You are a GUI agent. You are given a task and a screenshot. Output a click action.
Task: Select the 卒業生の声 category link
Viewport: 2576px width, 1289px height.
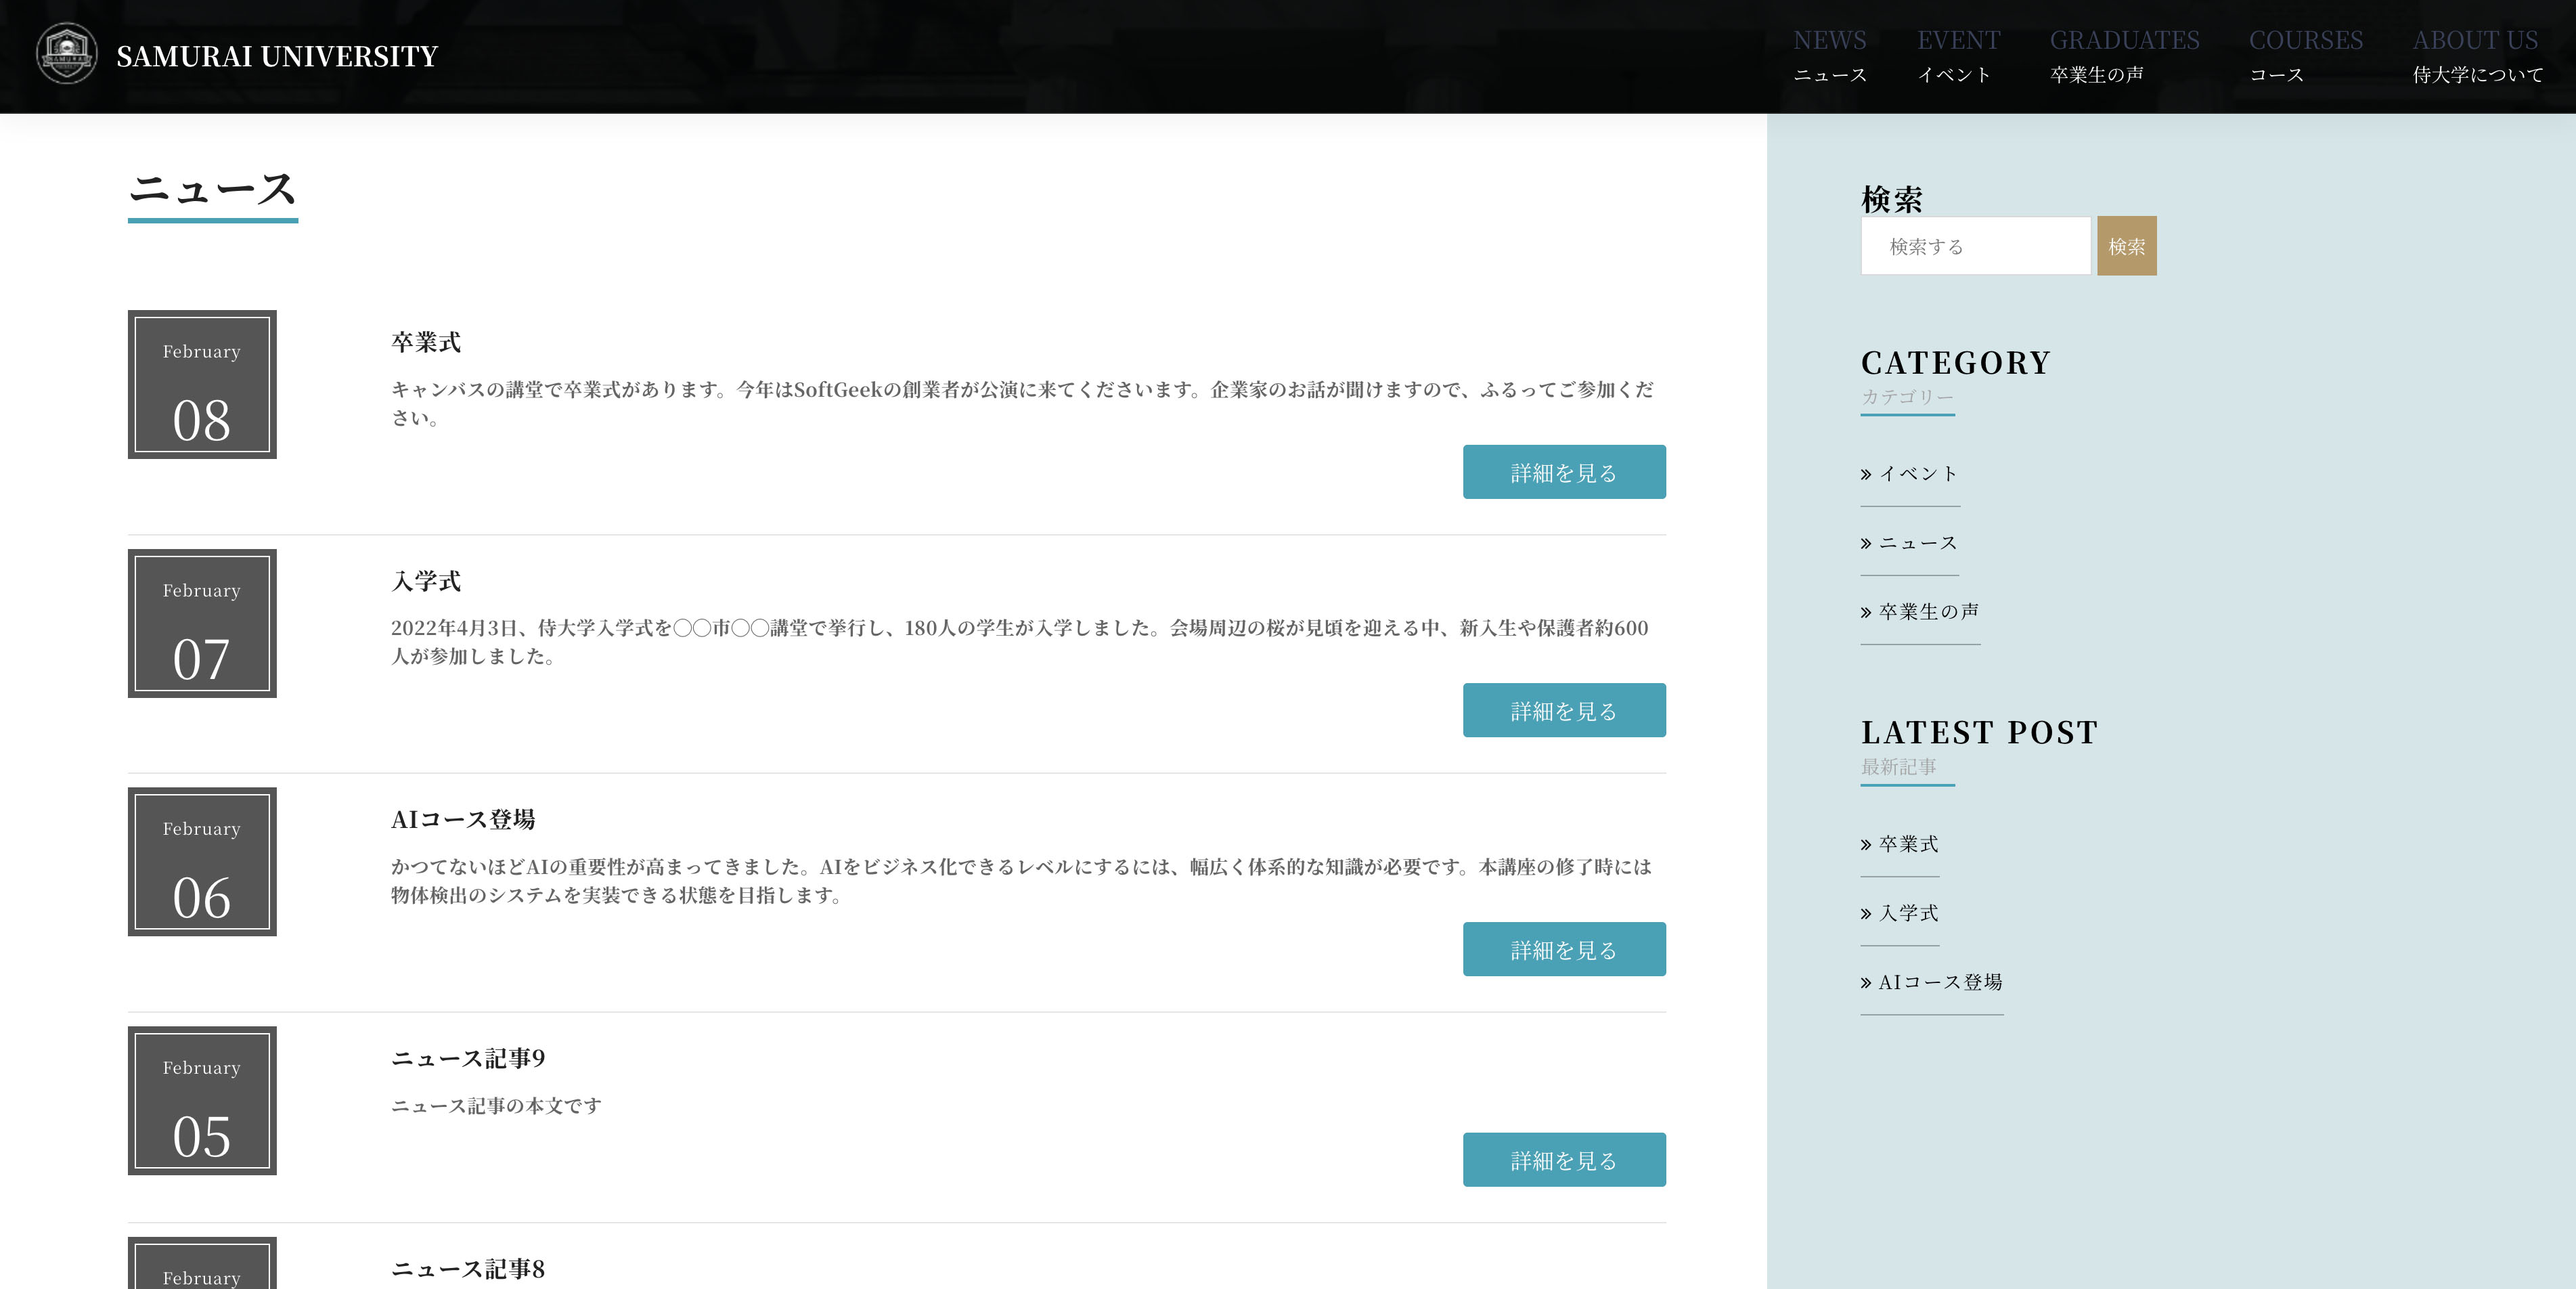point(1920,612)
